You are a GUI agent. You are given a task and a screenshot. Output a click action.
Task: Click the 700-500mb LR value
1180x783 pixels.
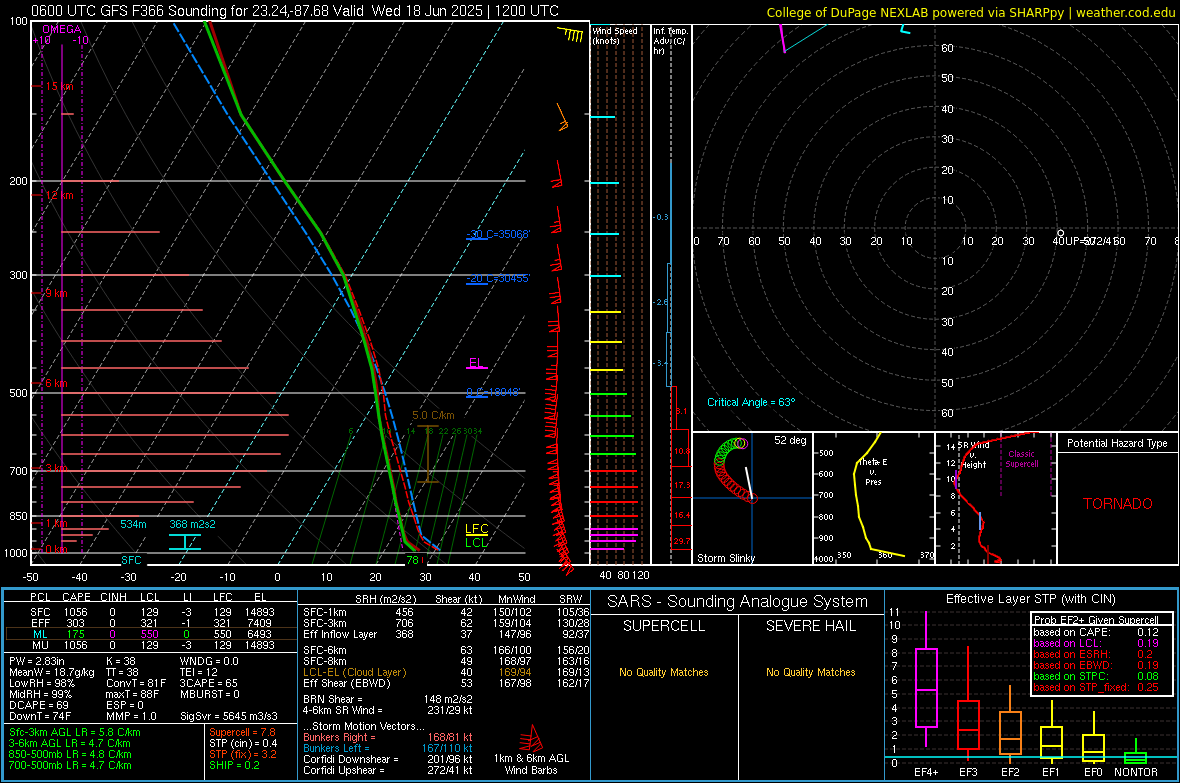[x=70, y=765]
